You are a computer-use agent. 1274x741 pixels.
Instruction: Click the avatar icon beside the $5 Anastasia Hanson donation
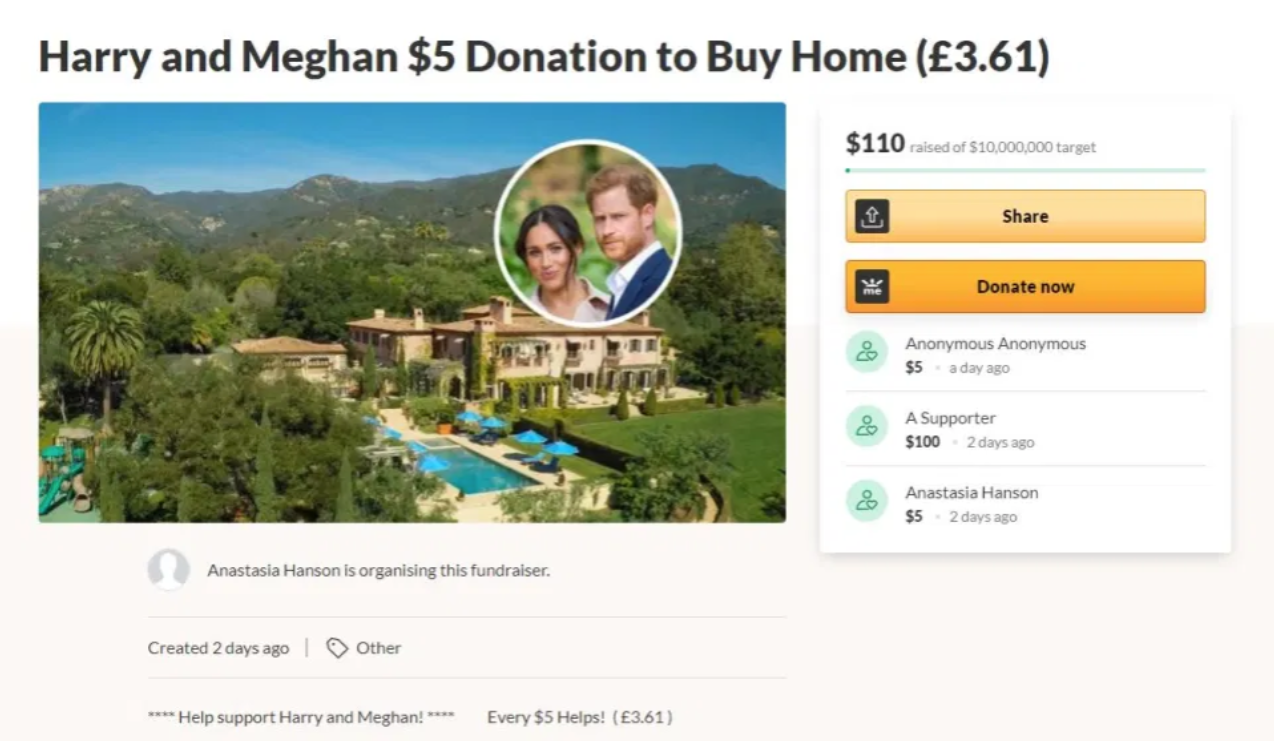click(866, 501)
